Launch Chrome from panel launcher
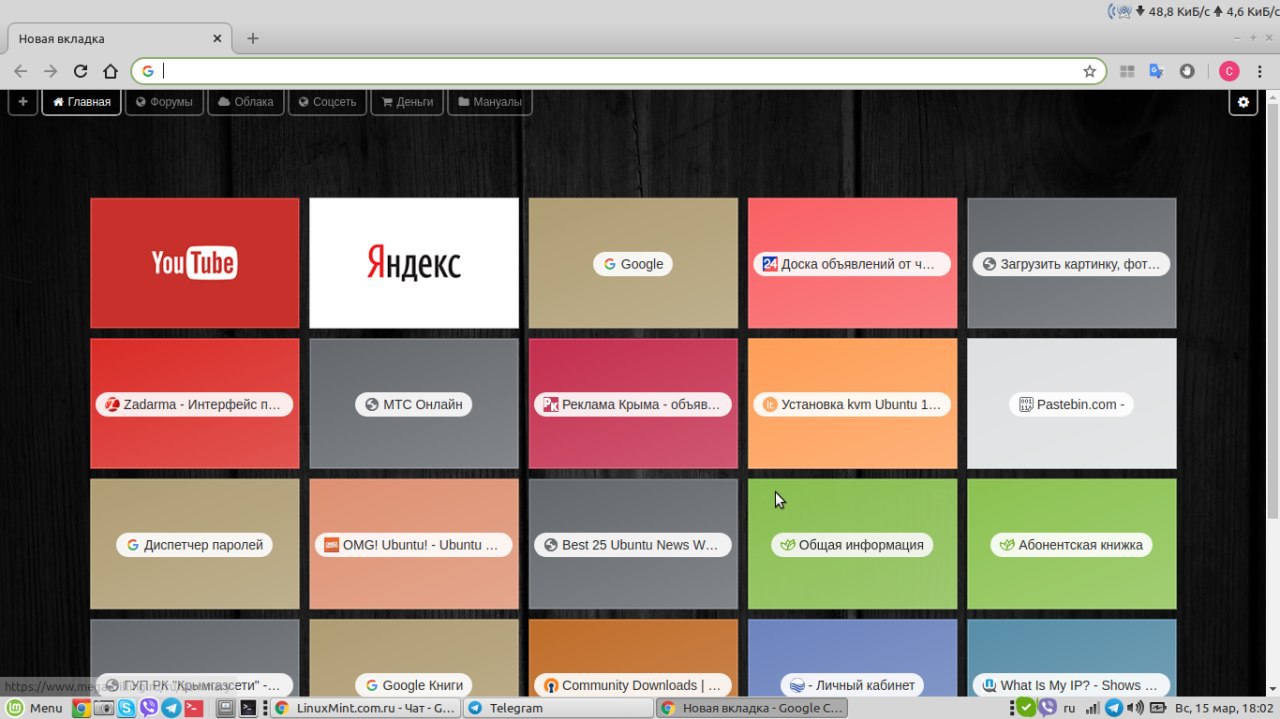This screenshot has width=1280, height=719. coord(81,708)
